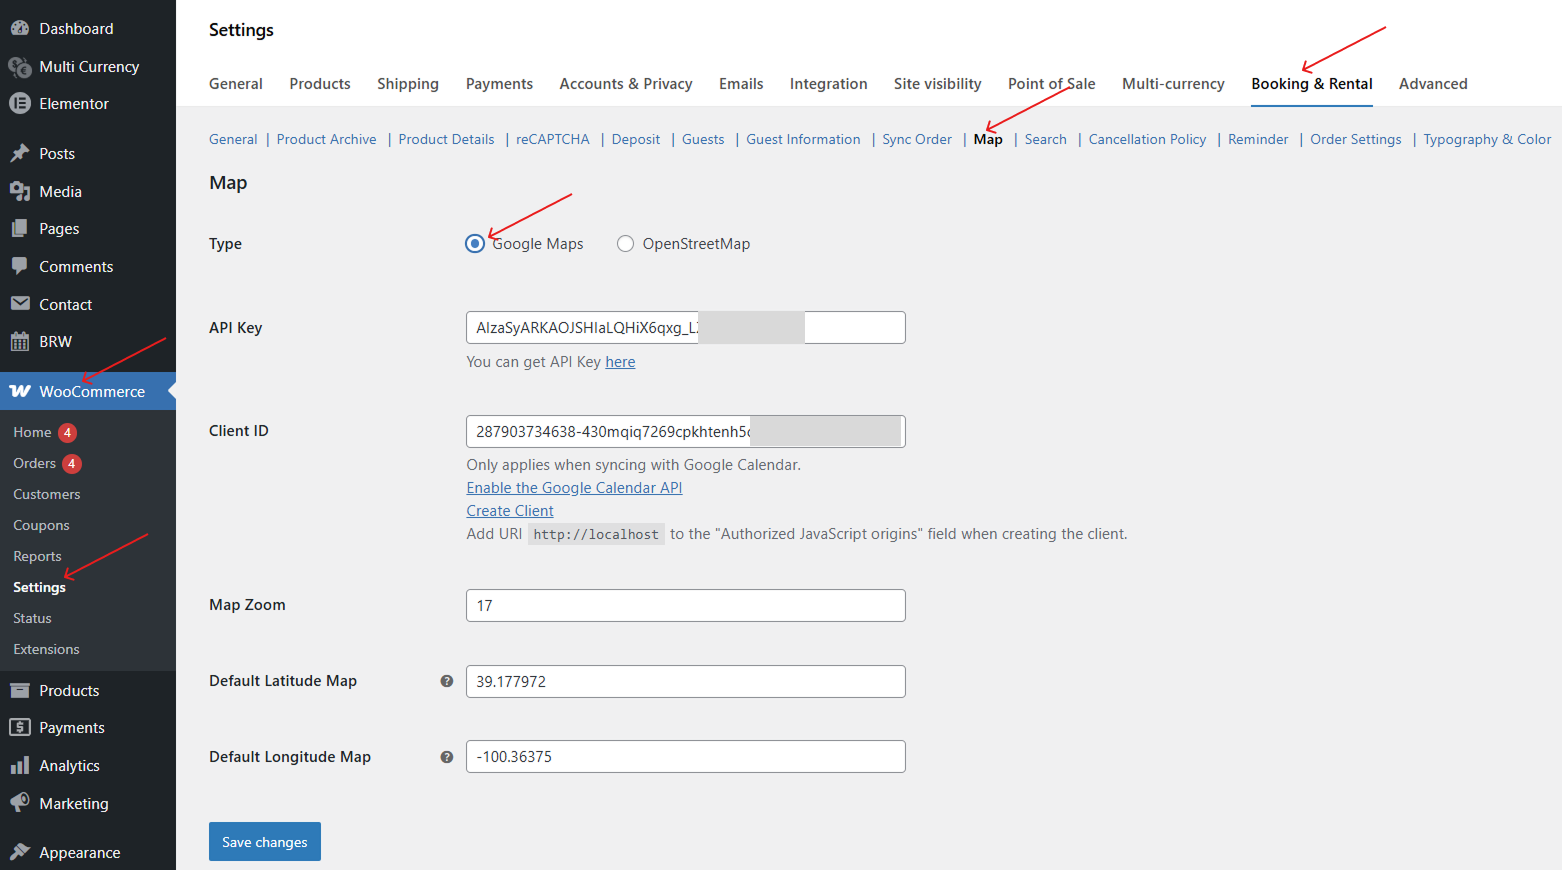1562x870 pixels.
Task: Click inside the Map Zoom field
Action: (685, 606)
